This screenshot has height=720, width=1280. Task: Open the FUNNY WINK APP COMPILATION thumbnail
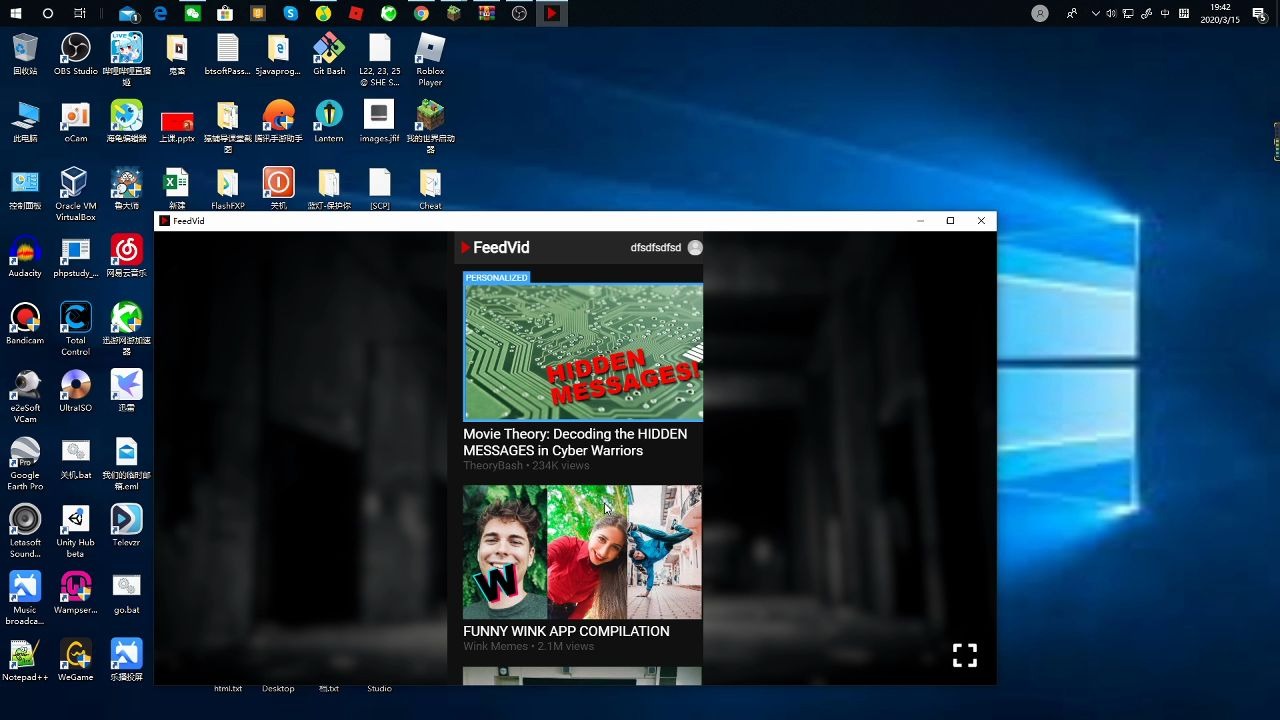pyautogui.click(x=582, y=552)
